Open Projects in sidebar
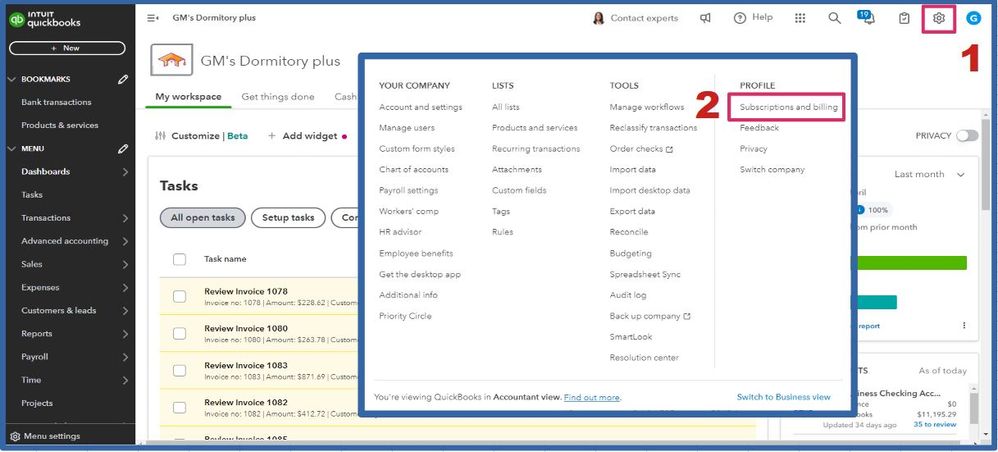Viewport: 998px width, 452px height. pos(37,403)
